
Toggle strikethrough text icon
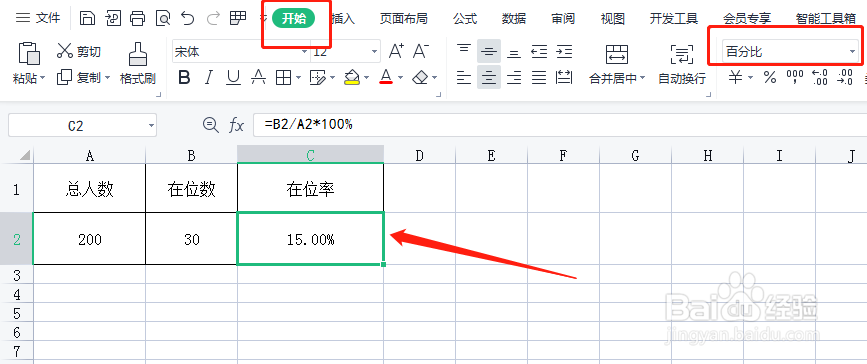[x=258, y=77]
